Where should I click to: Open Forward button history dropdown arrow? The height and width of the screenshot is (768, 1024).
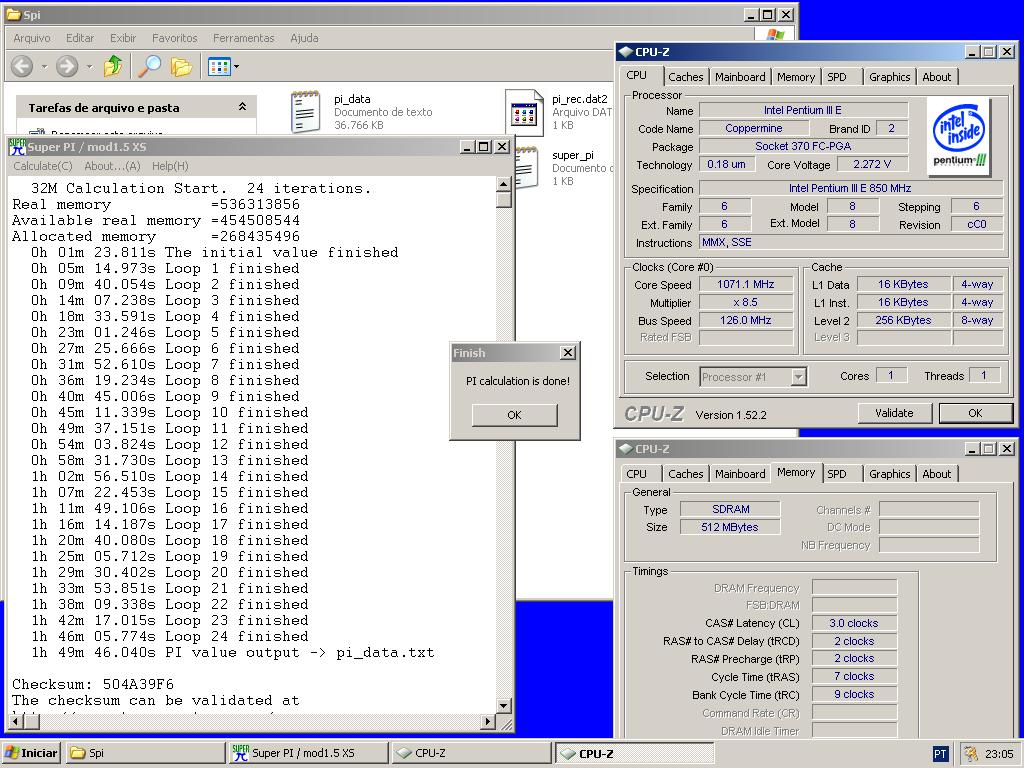click(x=89, y=66)
